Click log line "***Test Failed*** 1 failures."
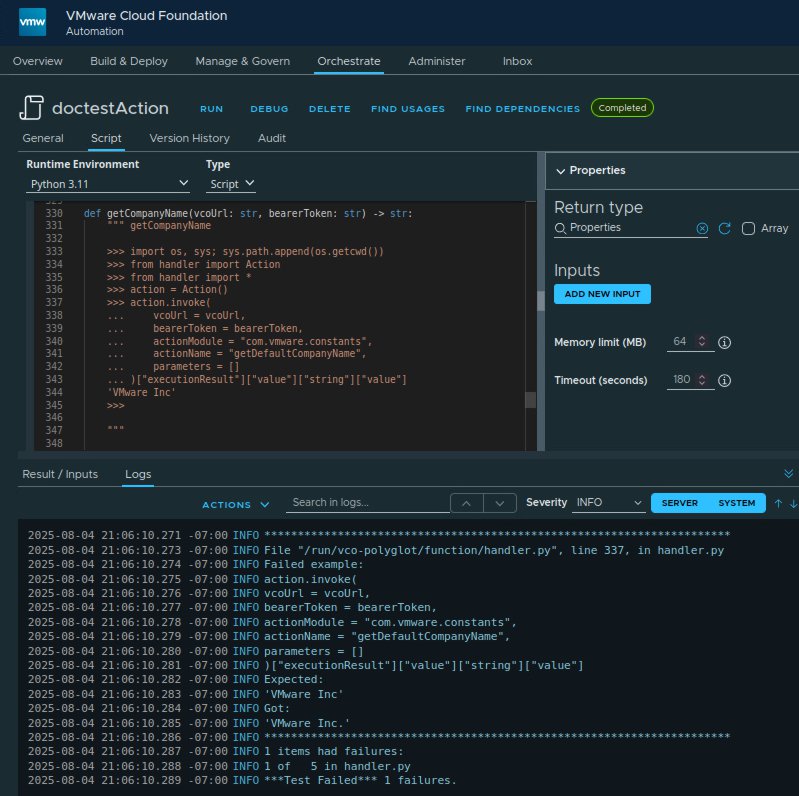Screen dimensions: 799x796 (360, 781)
